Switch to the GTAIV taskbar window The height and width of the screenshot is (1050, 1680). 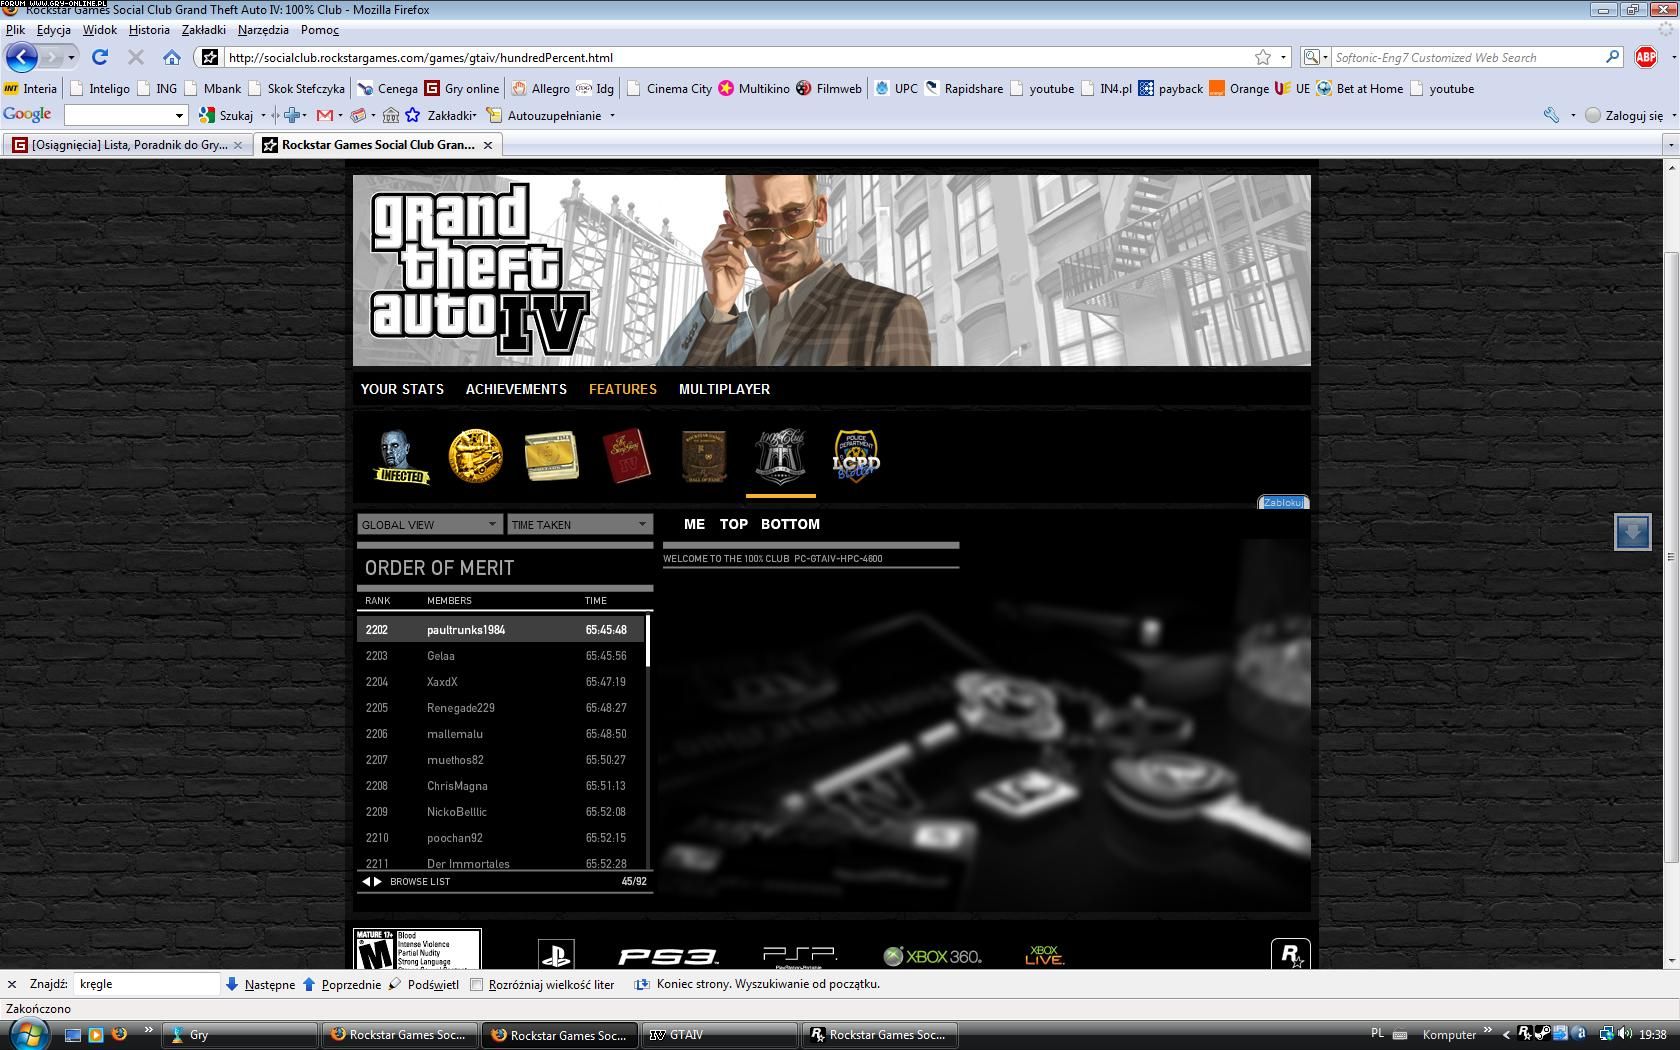[719, 1035]
